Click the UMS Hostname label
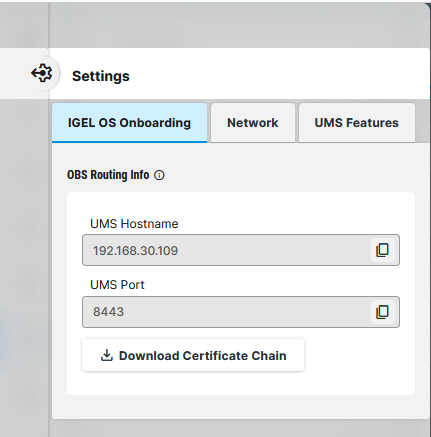Viewport: 431px width, 437px height. 134,224
